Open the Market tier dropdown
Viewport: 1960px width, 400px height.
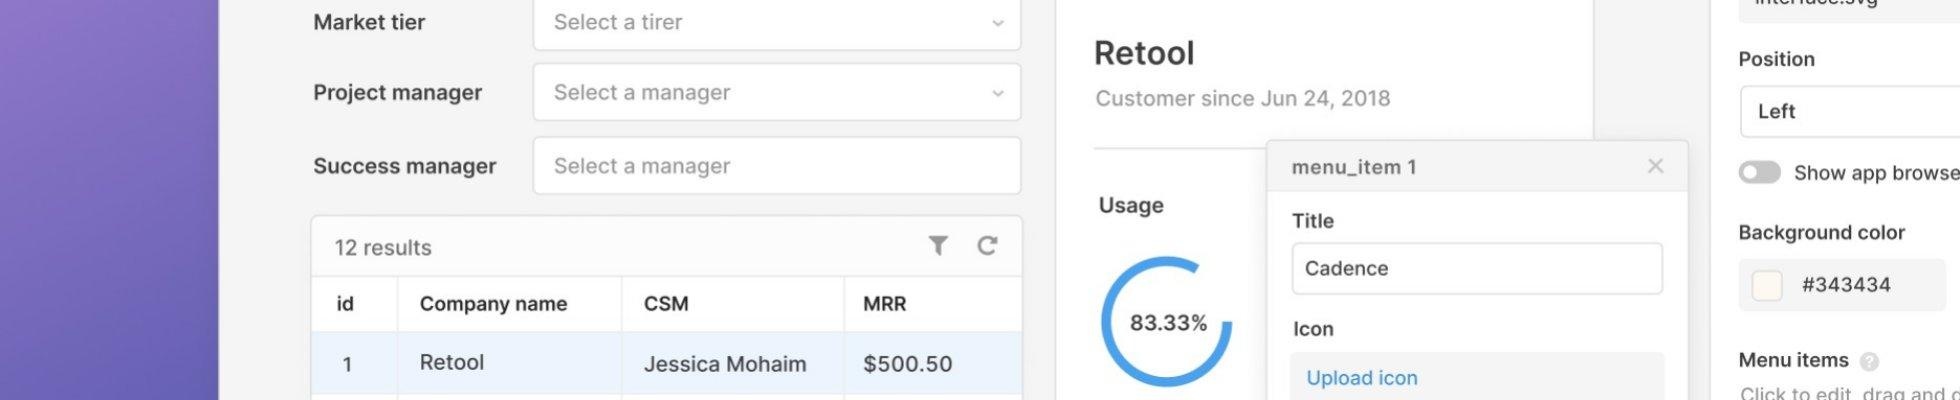point(776,23)
